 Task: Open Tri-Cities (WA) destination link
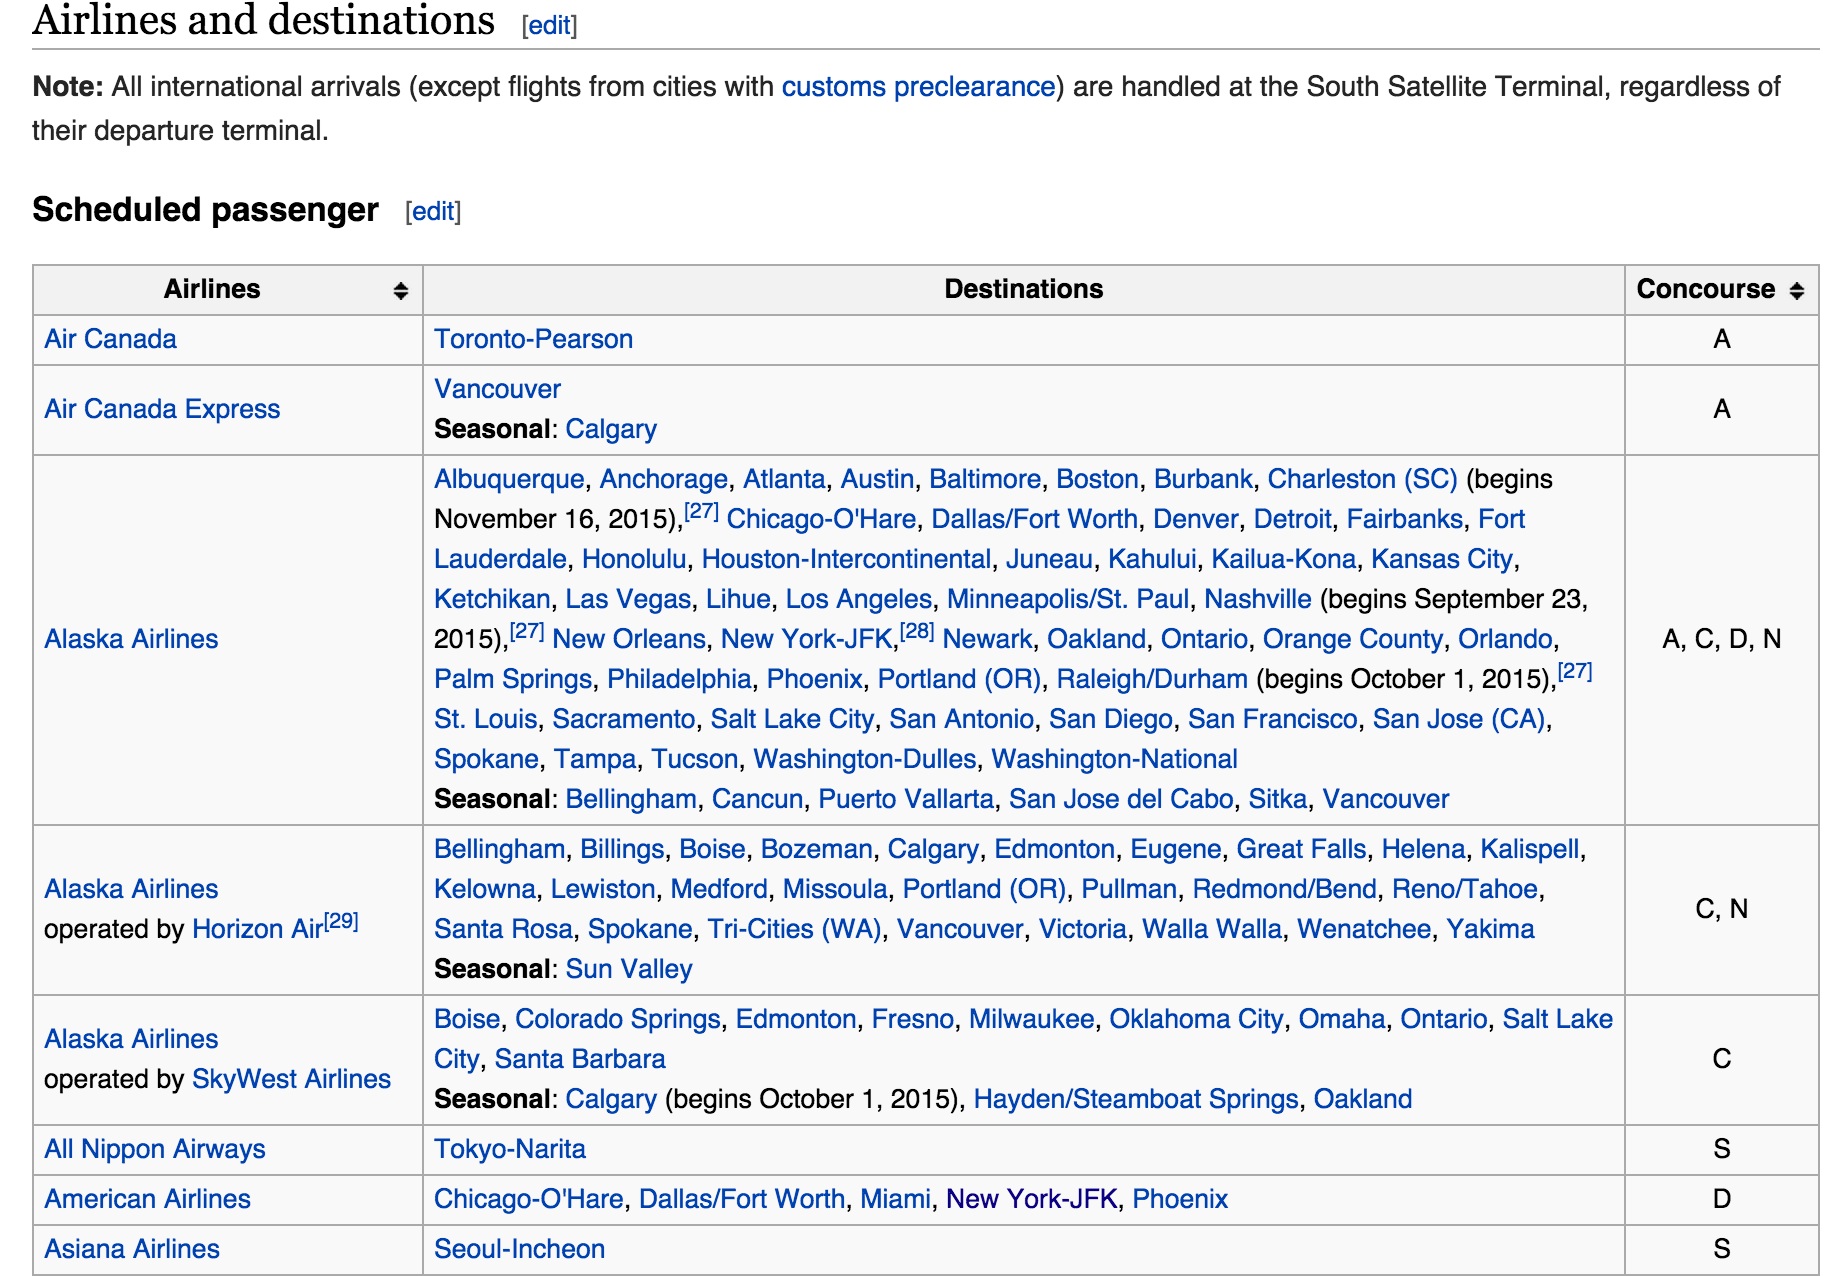coord(794,929)
